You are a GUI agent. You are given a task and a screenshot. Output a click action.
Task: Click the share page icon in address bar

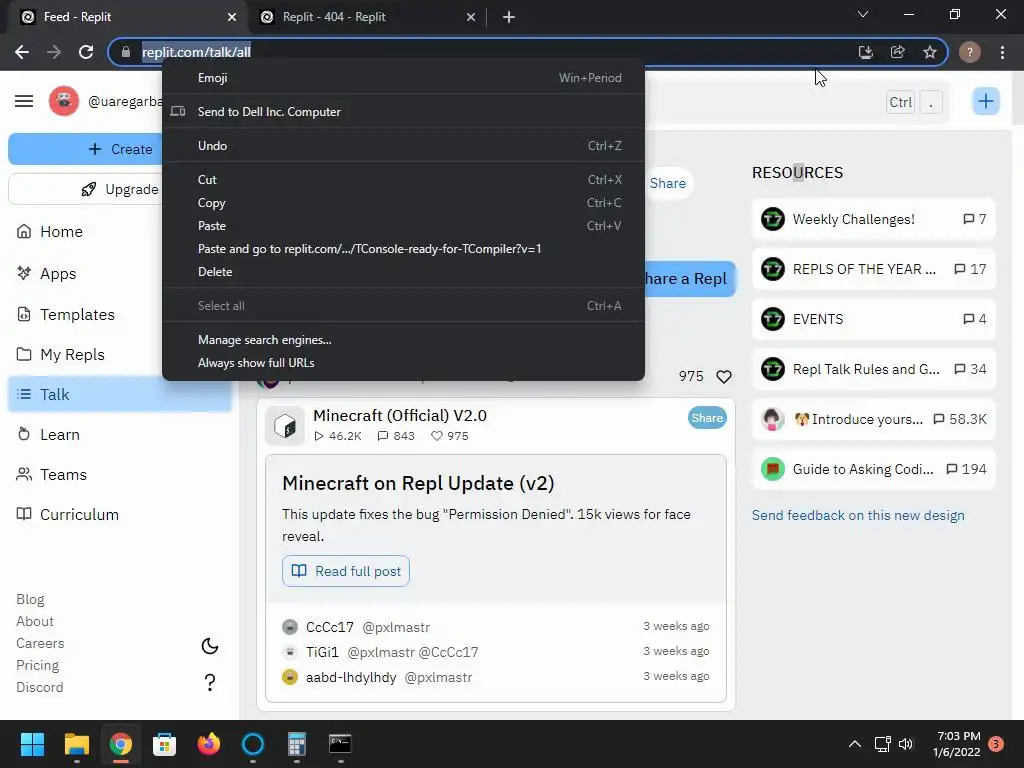coord(898,52)
